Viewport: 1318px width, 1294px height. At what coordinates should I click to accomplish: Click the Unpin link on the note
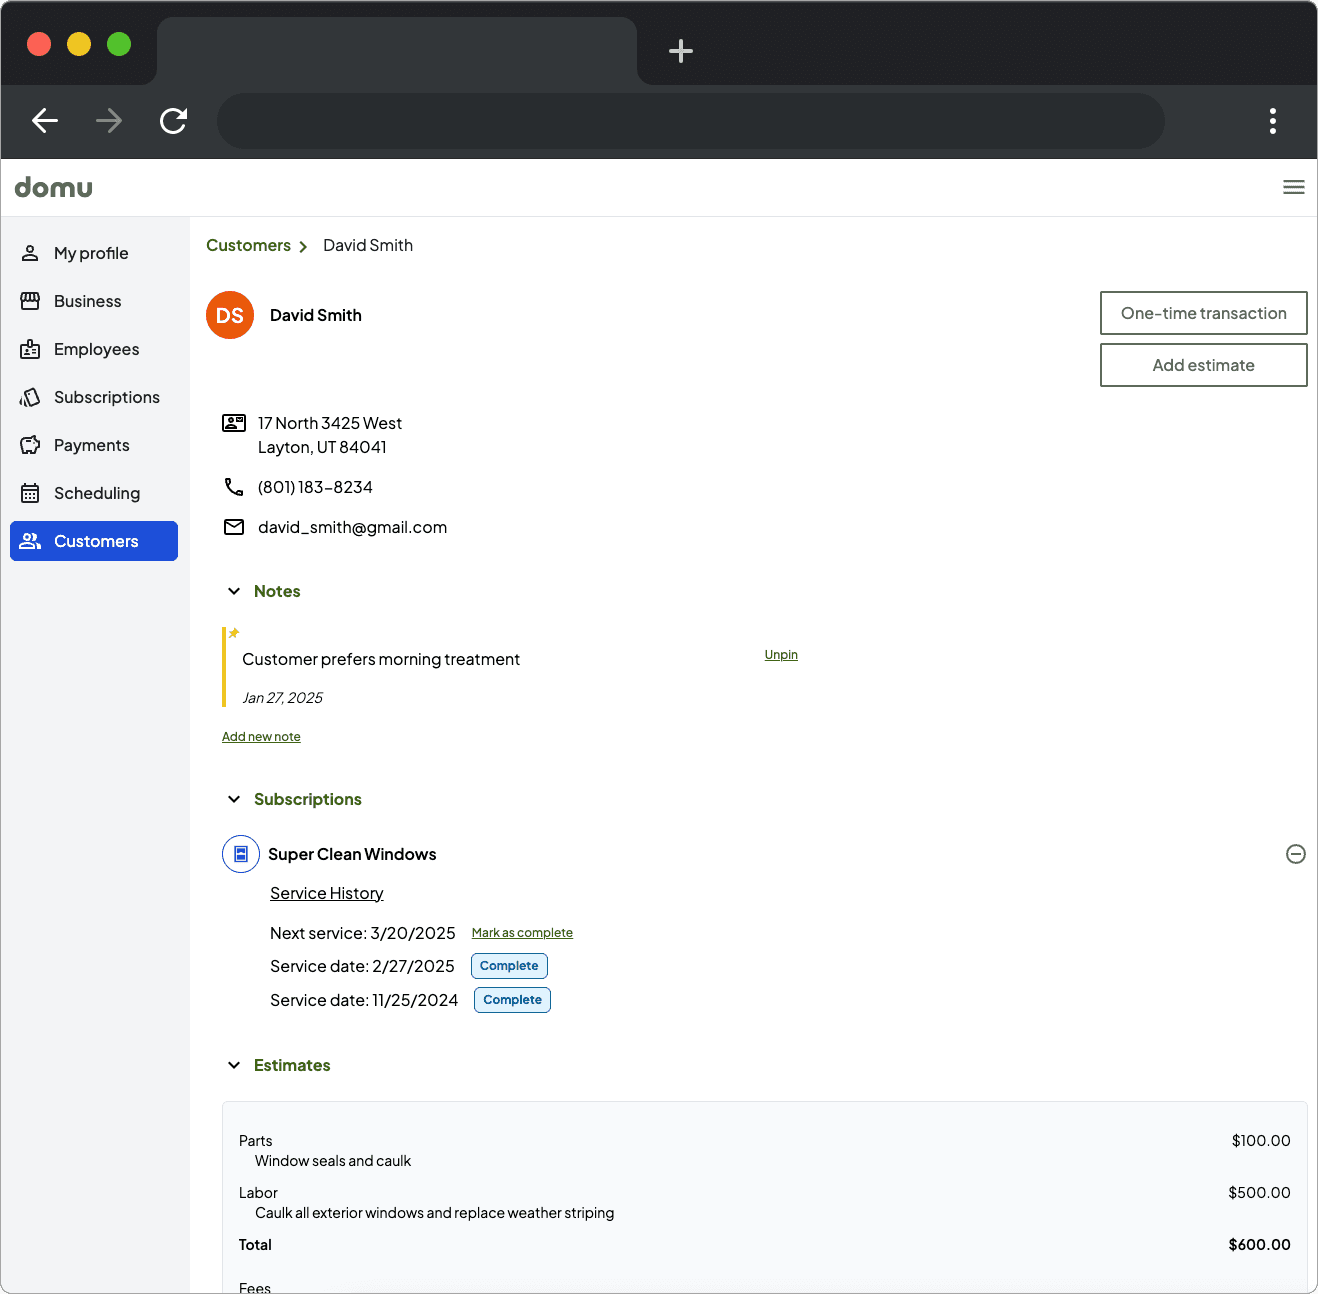[781, 655]
